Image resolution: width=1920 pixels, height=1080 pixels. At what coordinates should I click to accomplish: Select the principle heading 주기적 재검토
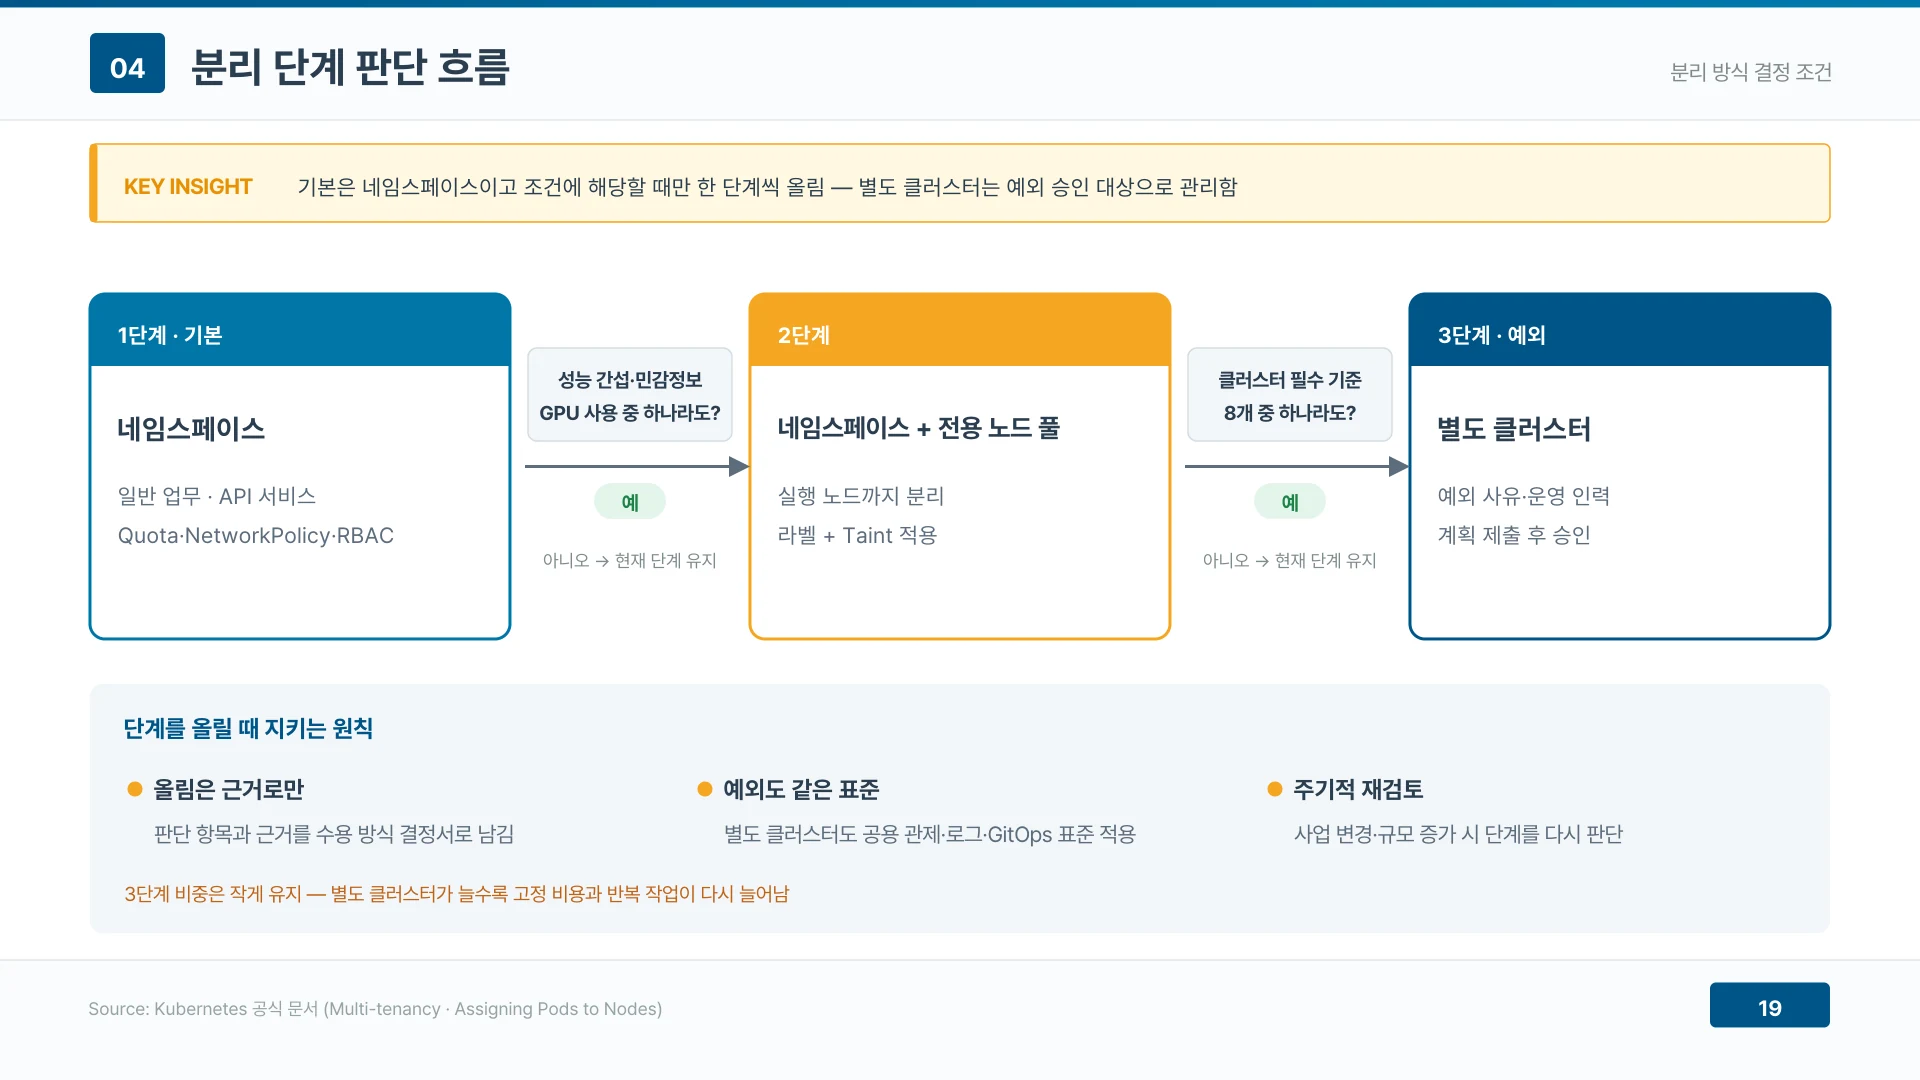coord(1358,789)
